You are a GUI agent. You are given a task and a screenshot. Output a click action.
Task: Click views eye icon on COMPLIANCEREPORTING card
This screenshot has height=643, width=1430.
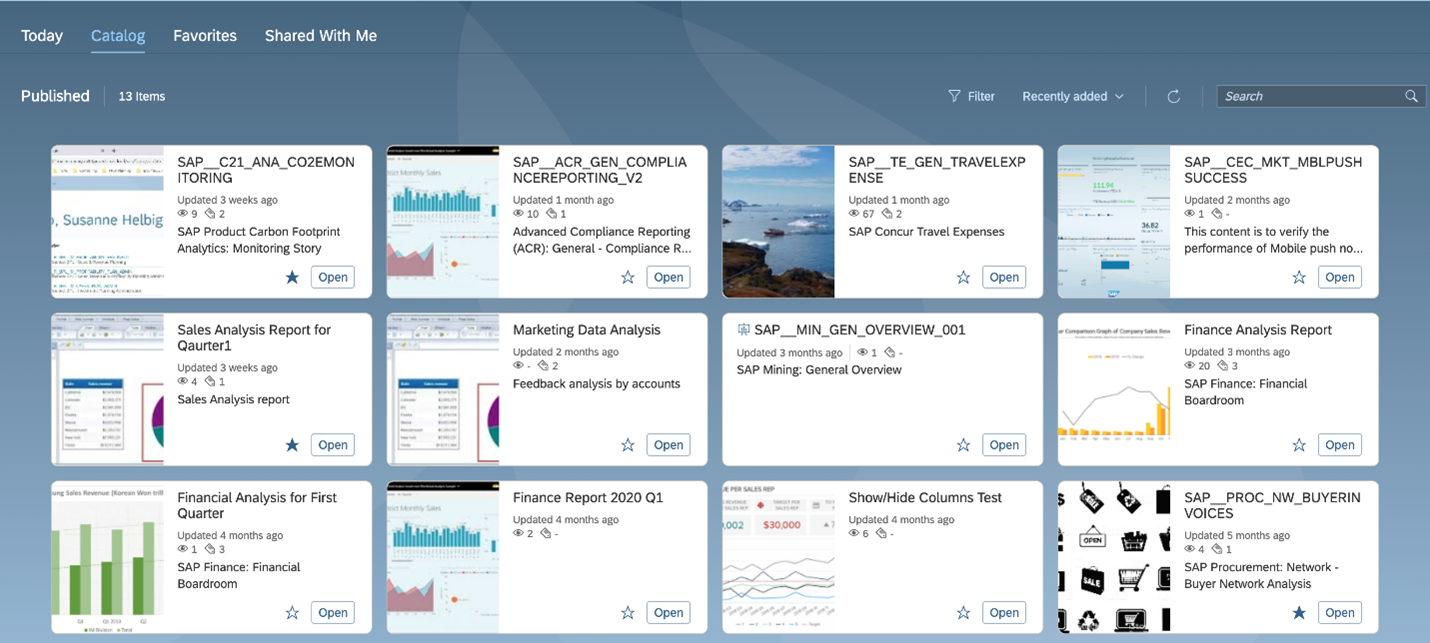[x=519, y=214]
